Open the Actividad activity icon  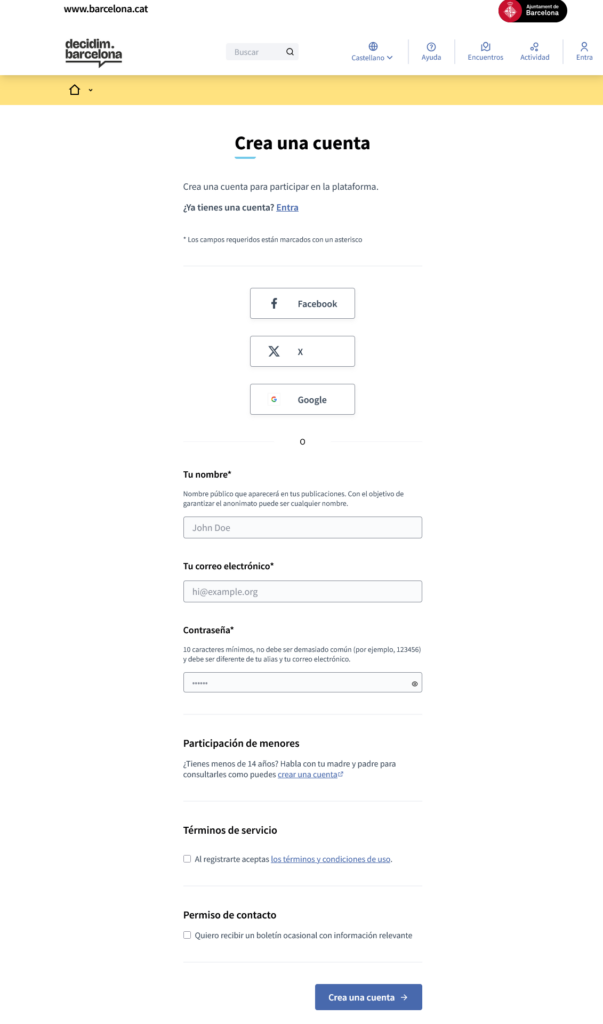pyautogui.click(x=535, y=47)
